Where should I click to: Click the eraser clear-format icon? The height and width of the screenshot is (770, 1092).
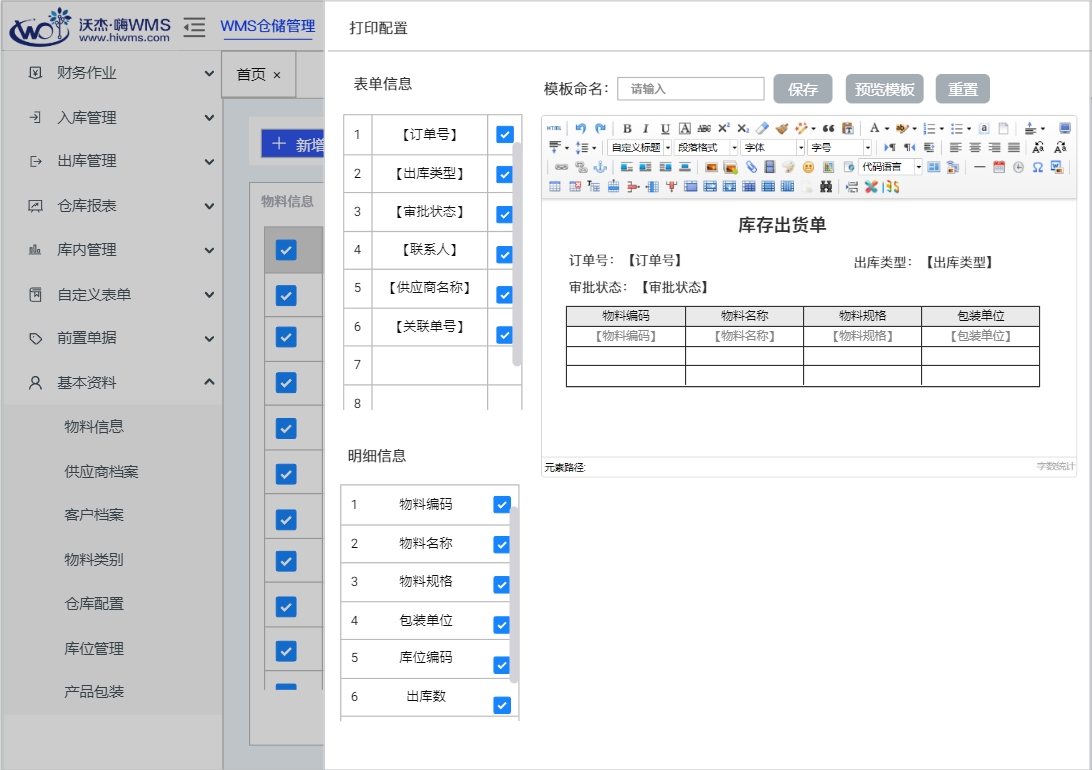(x=762, y=128)
